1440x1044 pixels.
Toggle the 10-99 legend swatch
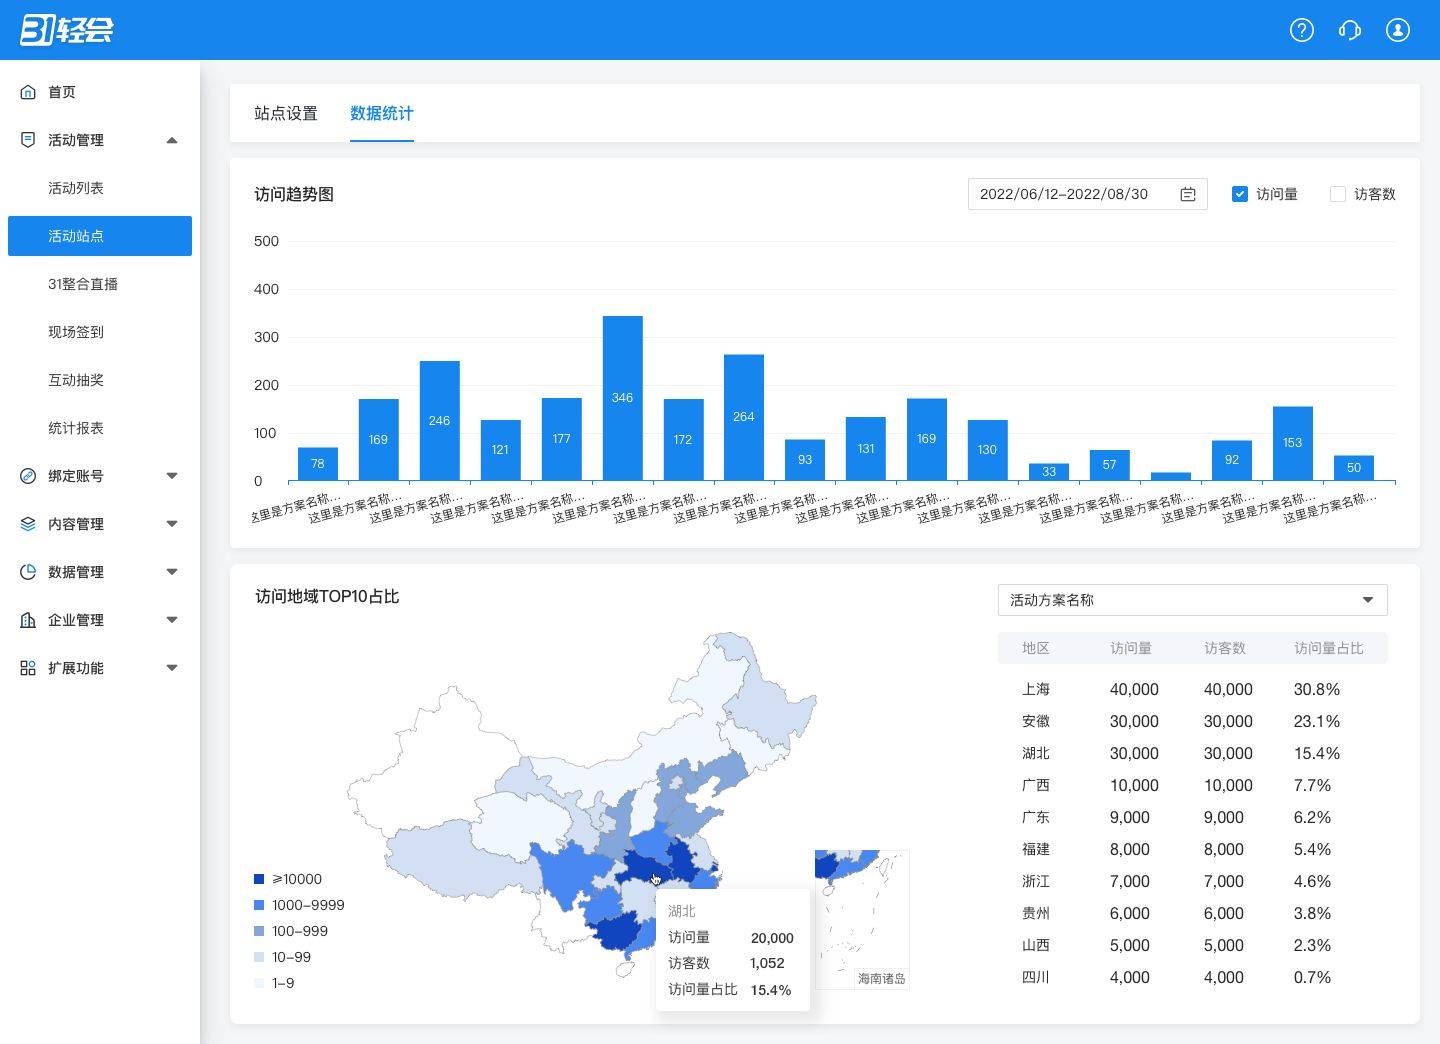tap(259, 957)
